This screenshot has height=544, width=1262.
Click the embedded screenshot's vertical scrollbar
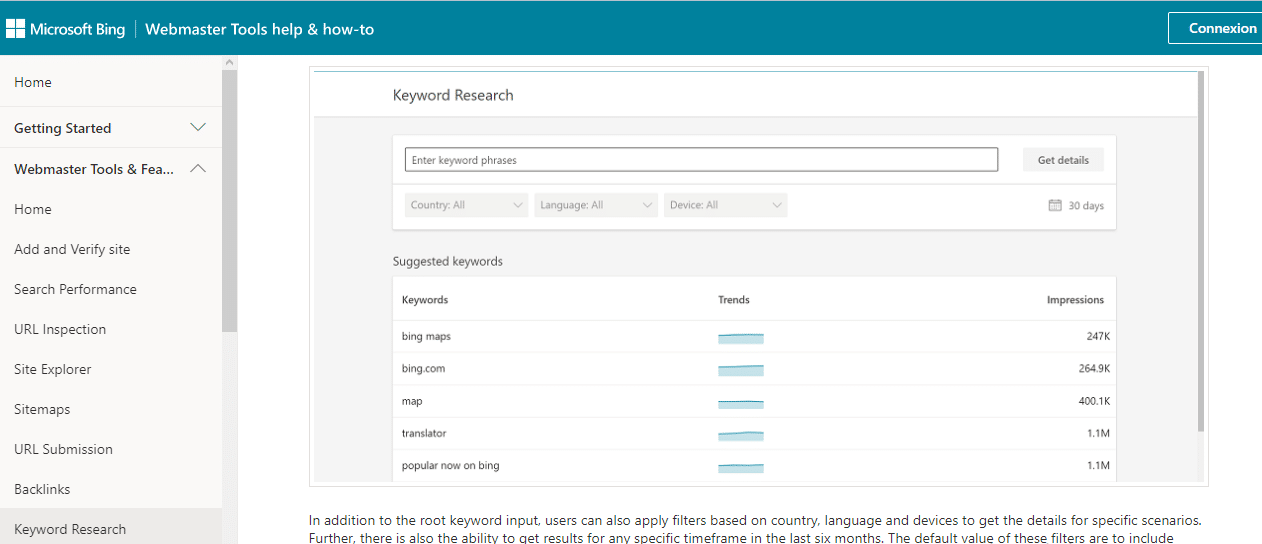click(1201, 250)
